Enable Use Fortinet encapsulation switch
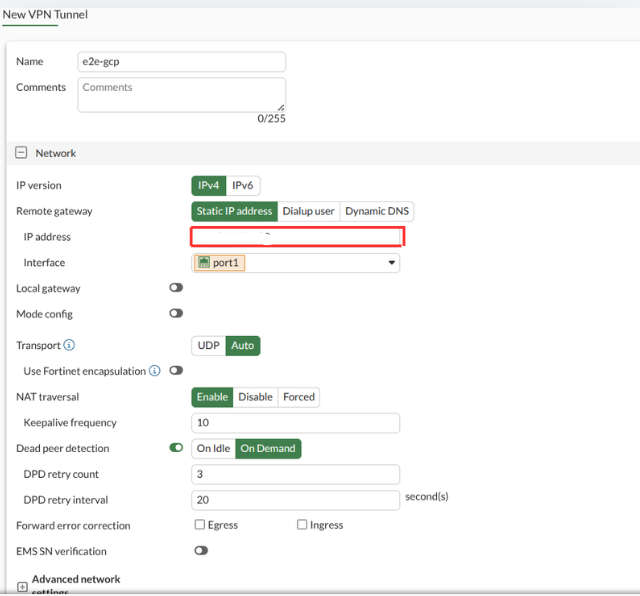Viewport: 640px width, 596px height. click(x=176, y=371)
